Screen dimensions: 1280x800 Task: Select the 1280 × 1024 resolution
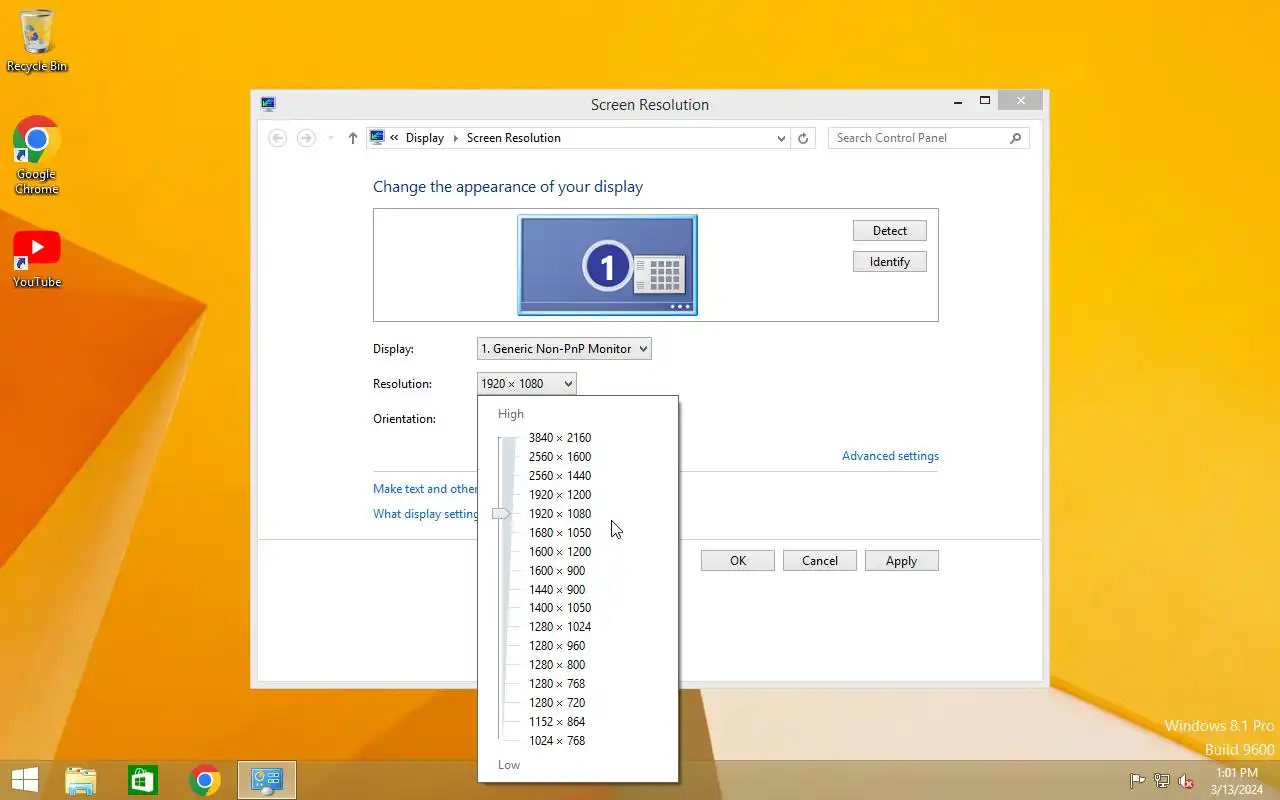point(560,627)
